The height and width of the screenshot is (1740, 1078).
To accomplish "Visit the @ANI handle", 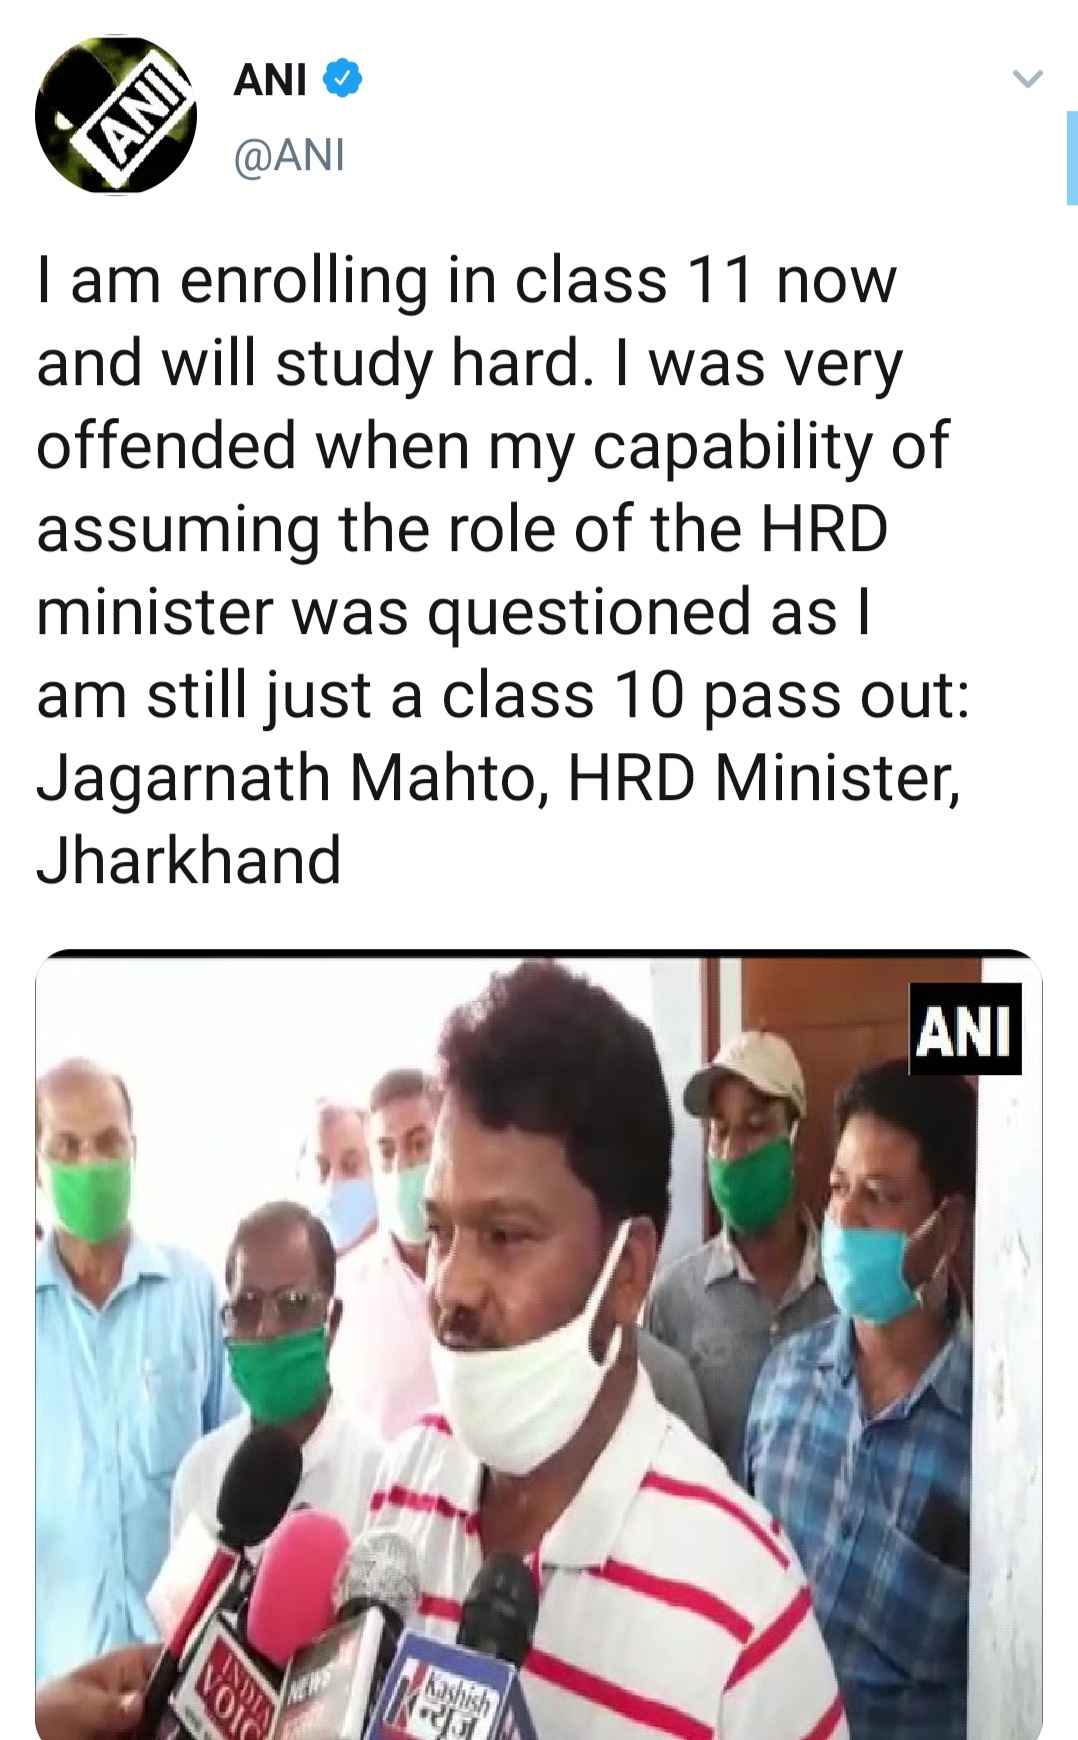I will (289, 155).
